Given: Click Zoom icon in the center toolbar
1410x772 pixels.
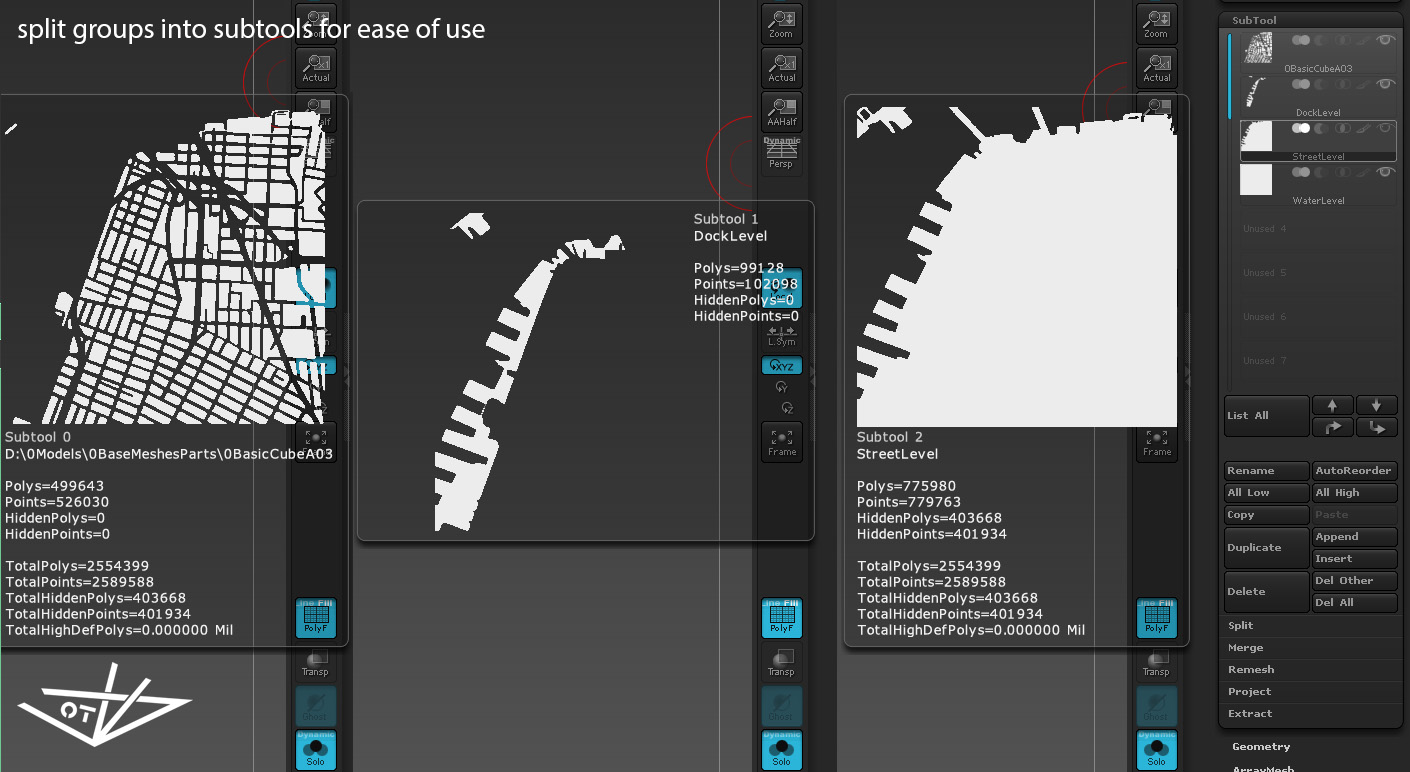Looking at the screenshot, I should click(782, 23).
